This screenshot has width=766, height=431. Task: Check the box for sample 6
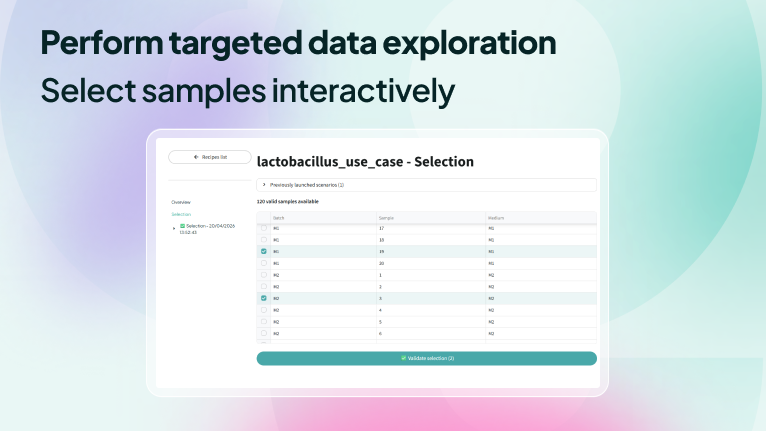click(x=264, y=333)
